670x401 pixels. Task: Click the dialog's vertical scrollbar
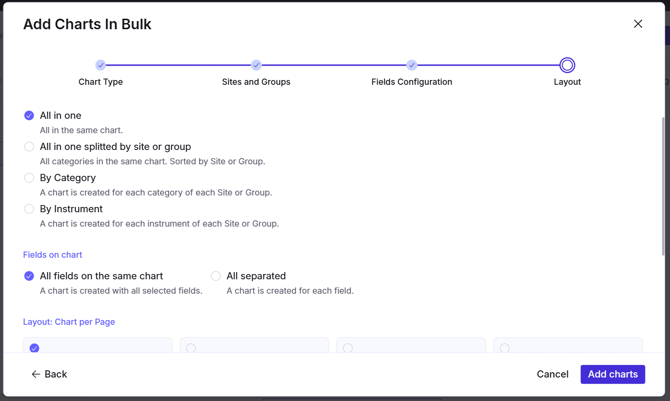coord(663,186)
